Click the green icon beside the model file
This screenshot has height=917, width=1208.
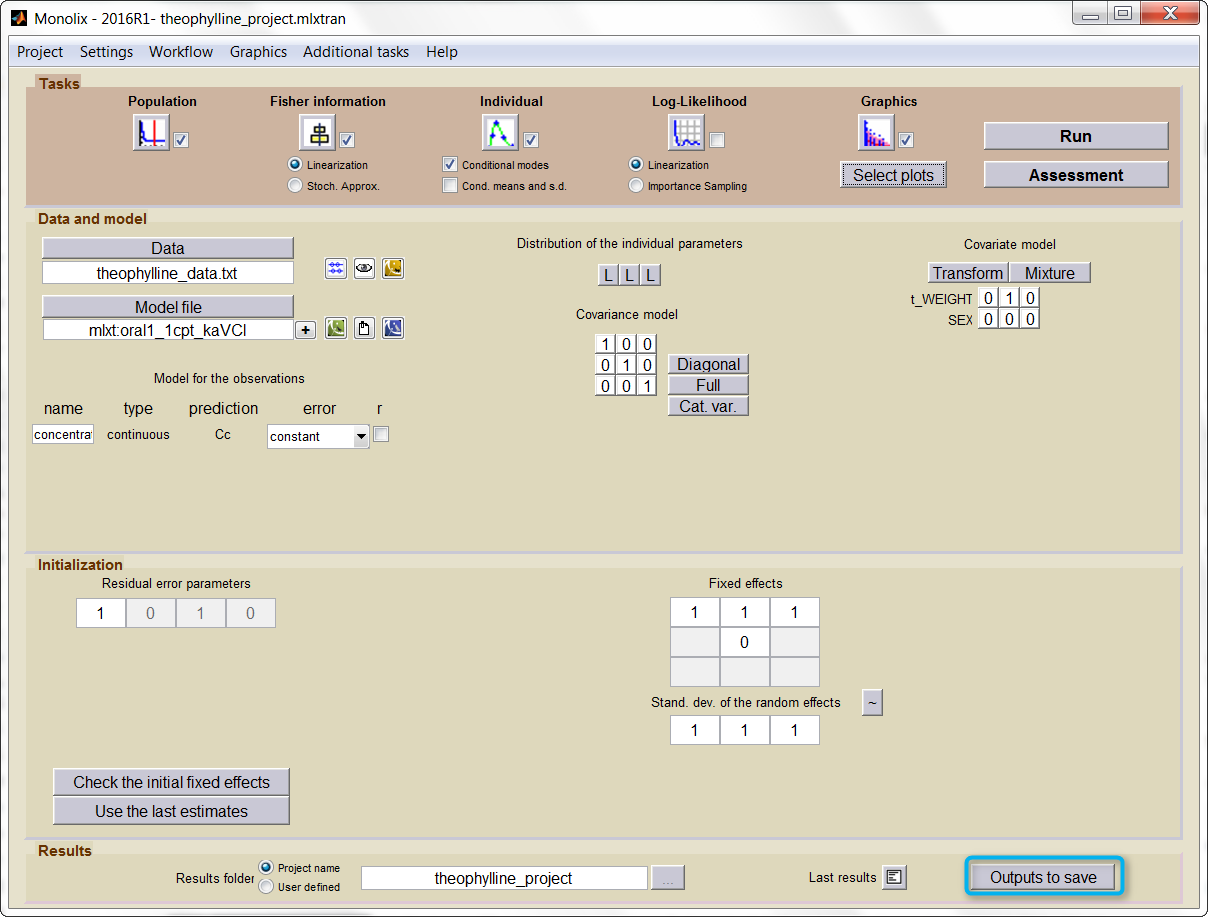[x=336, y=328]
